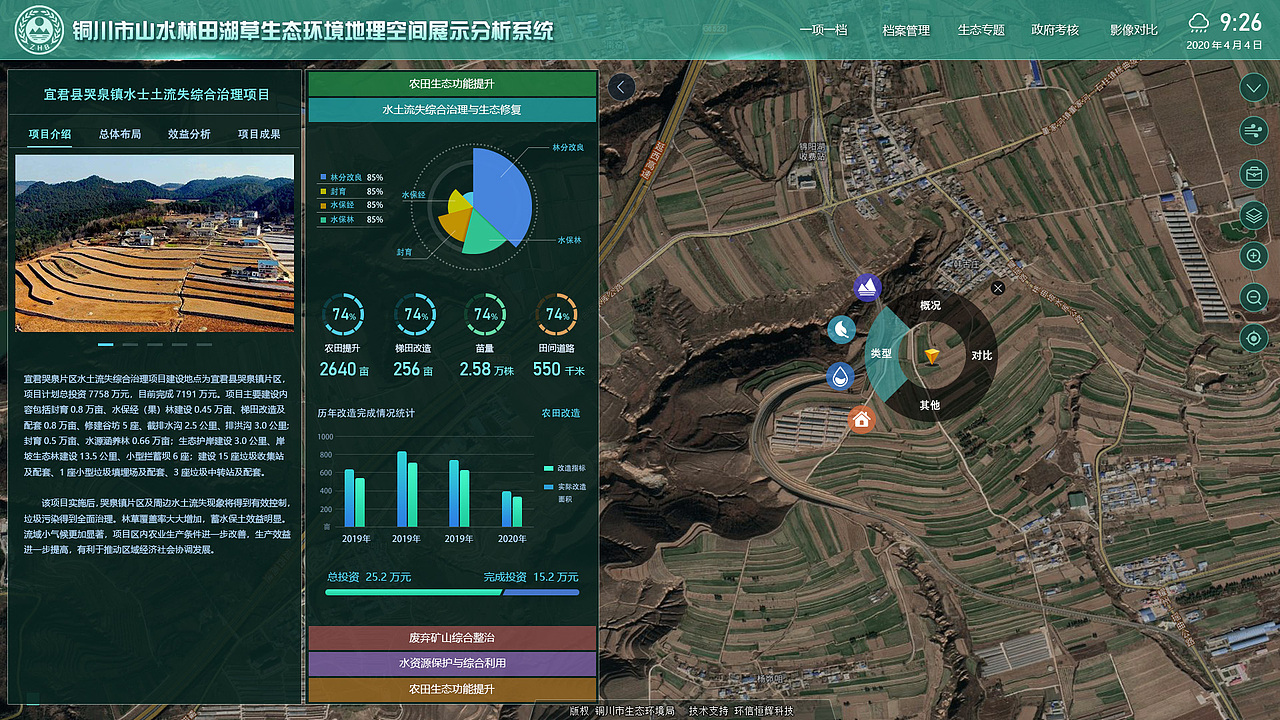Click the 梯田改造 74% ring gauge
Screen dimensions: 1280x720
tap(413, 315)
